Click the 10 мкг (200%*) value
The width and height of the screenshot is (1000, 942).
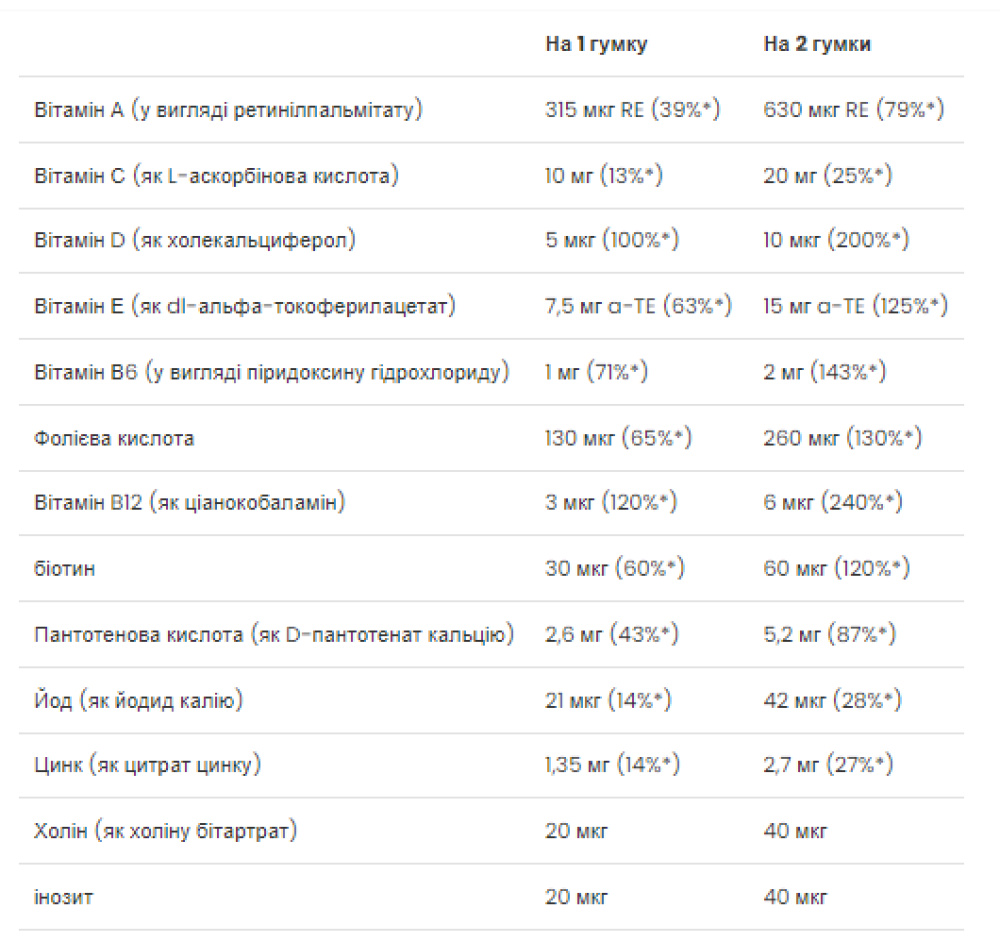[x=837, y=241]
